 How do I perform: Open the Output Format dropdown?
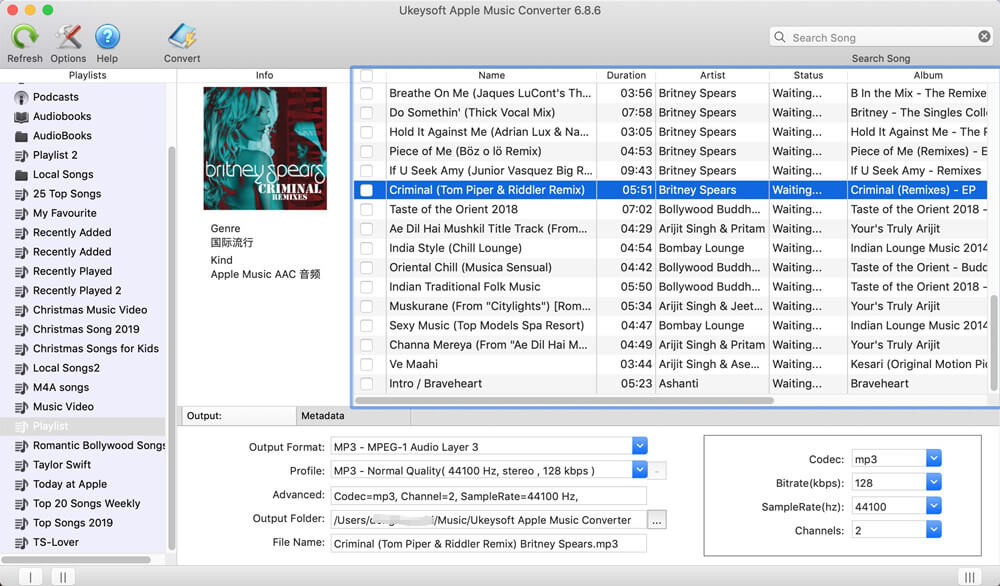(x=639, y=446)
